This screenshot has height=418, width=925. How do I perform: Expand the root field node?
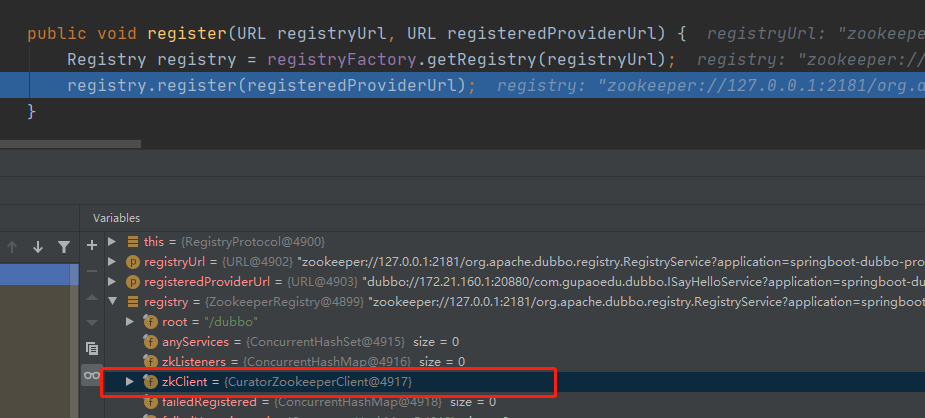[130, 322]
